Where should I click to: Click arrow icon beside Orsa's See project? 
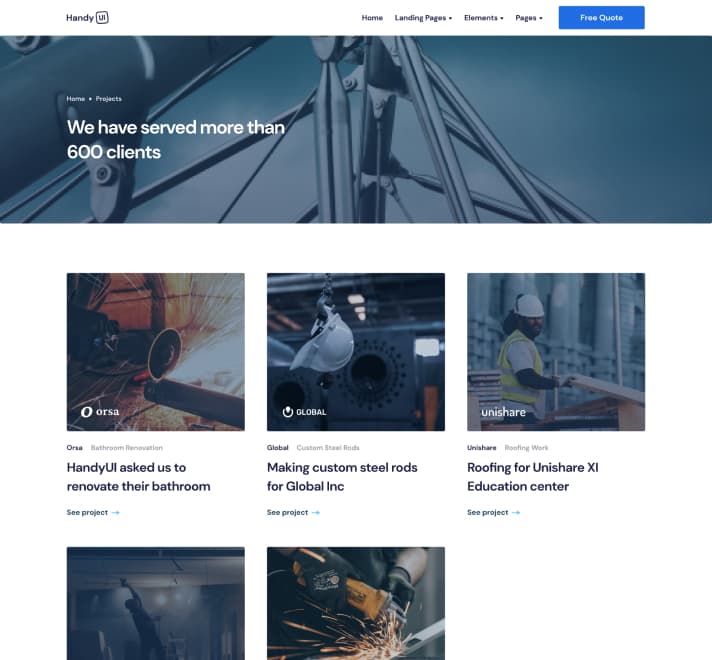(x=116, y=513)
